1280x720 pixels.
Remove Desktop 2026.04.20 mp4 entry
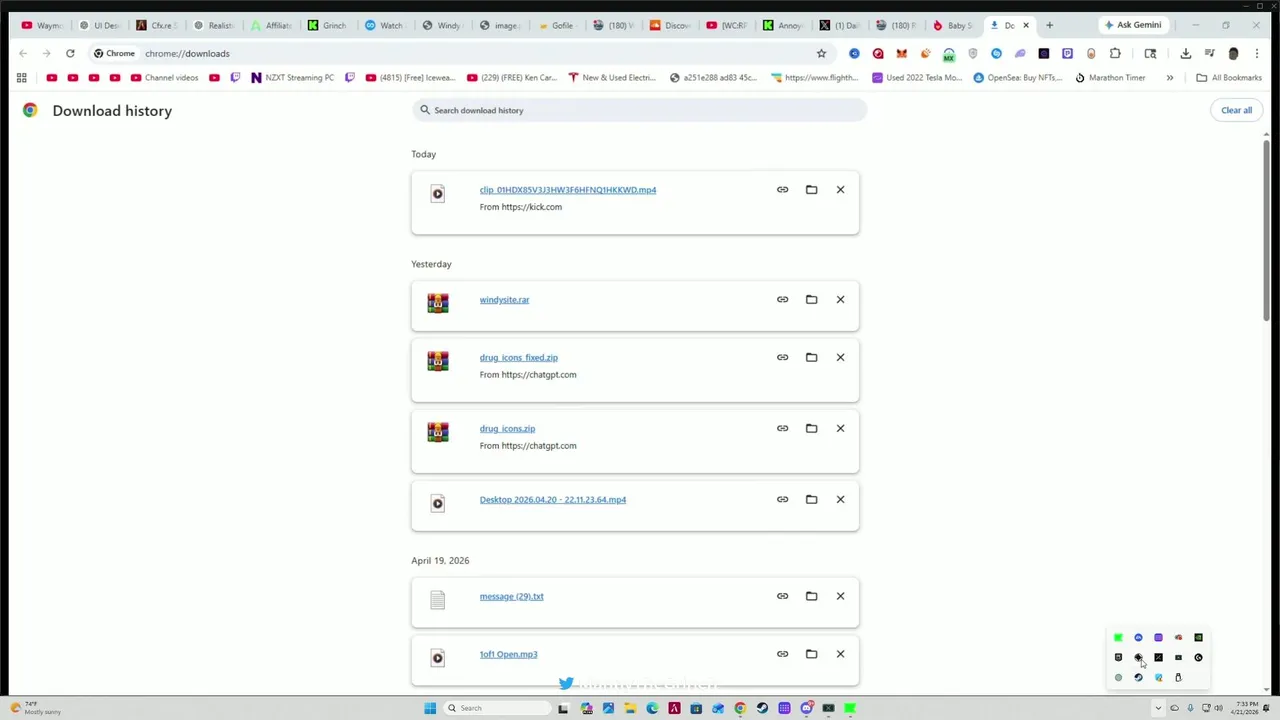tap(840, 499)
